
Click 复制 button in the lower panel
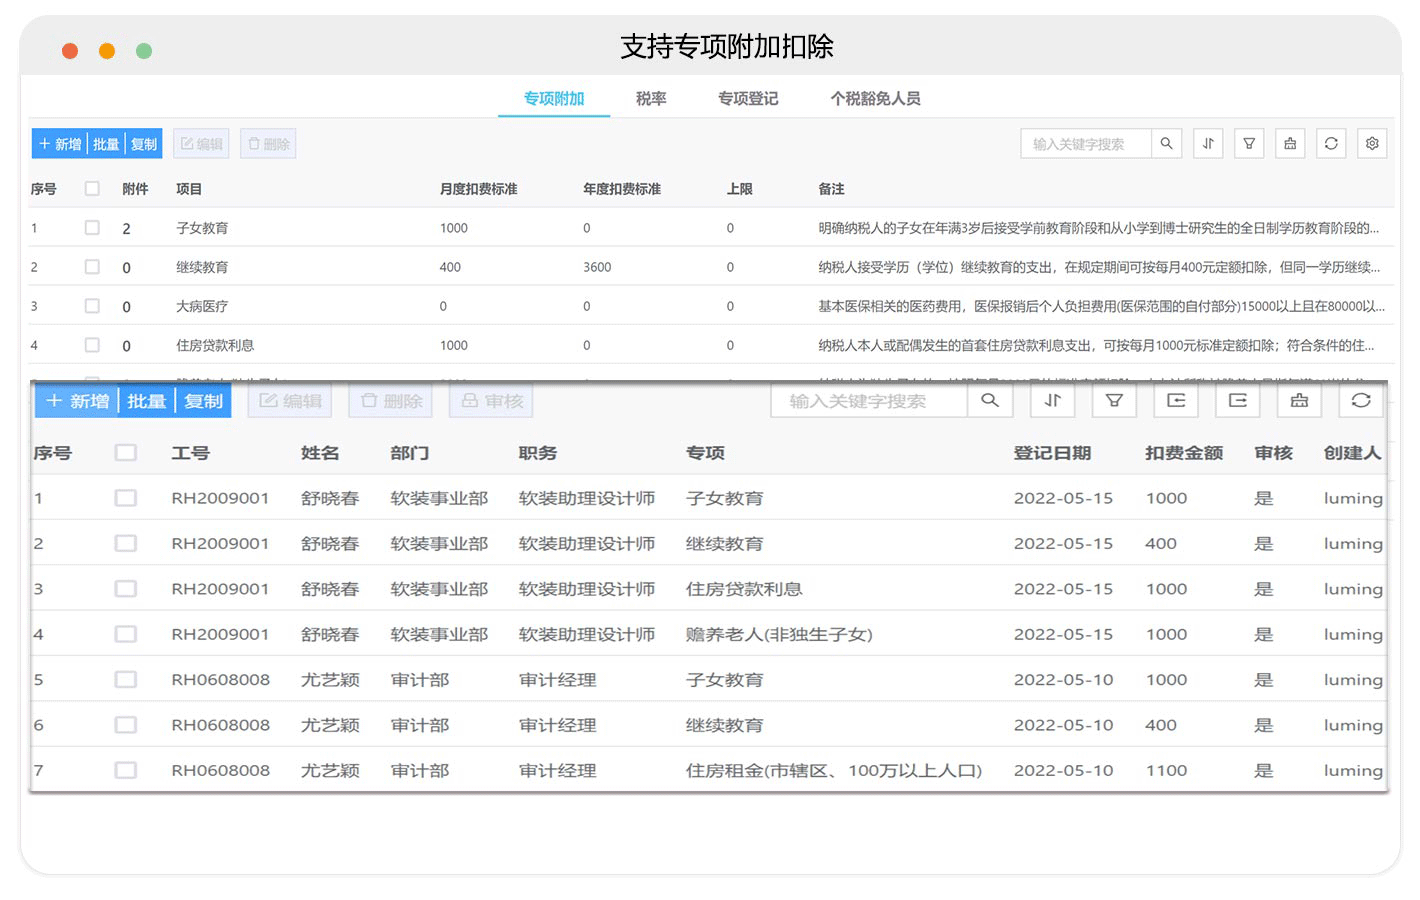click(x=203, y=401)
